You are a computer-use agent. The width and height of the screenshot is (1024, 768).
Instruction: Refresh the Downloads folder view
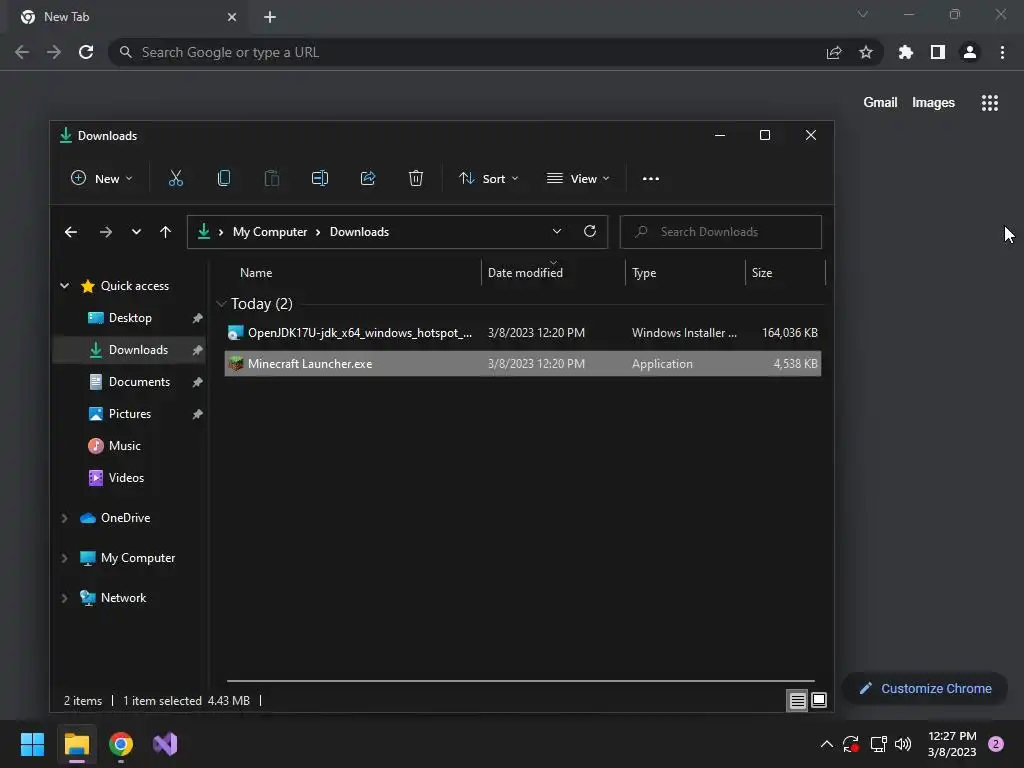(590, 231)
